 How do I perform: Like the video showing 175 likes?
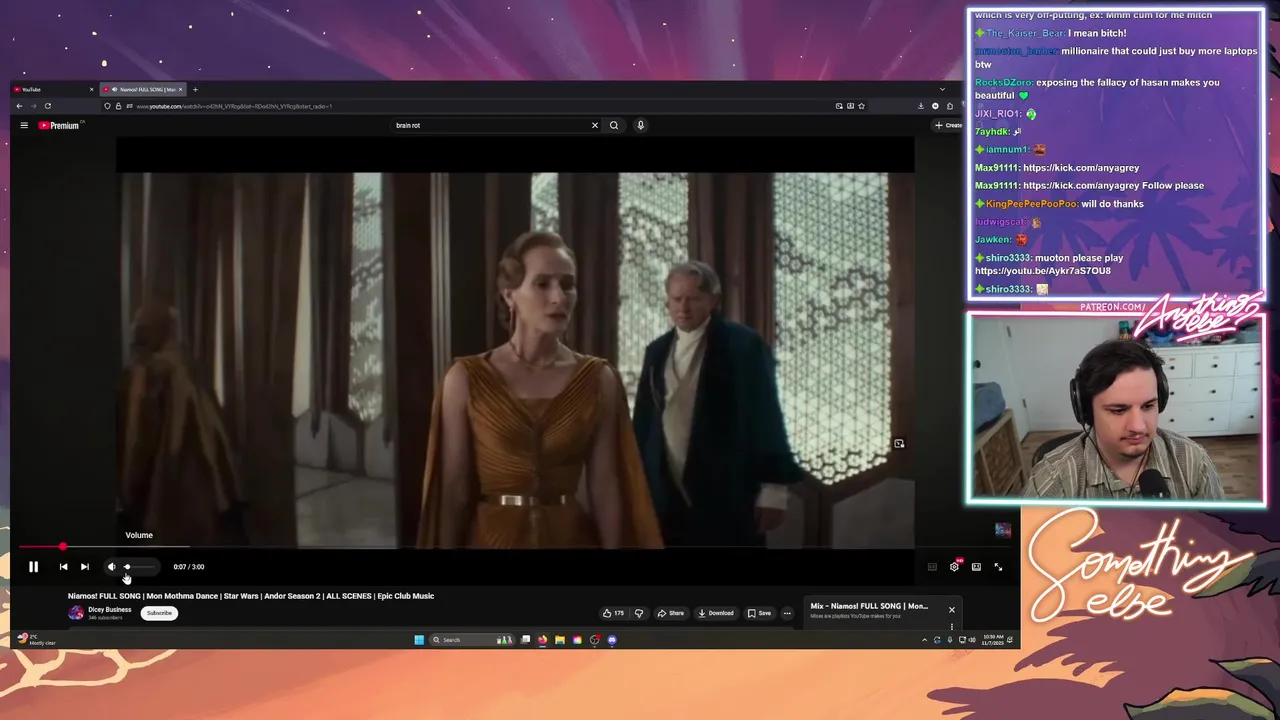click(x=613, y=613)
